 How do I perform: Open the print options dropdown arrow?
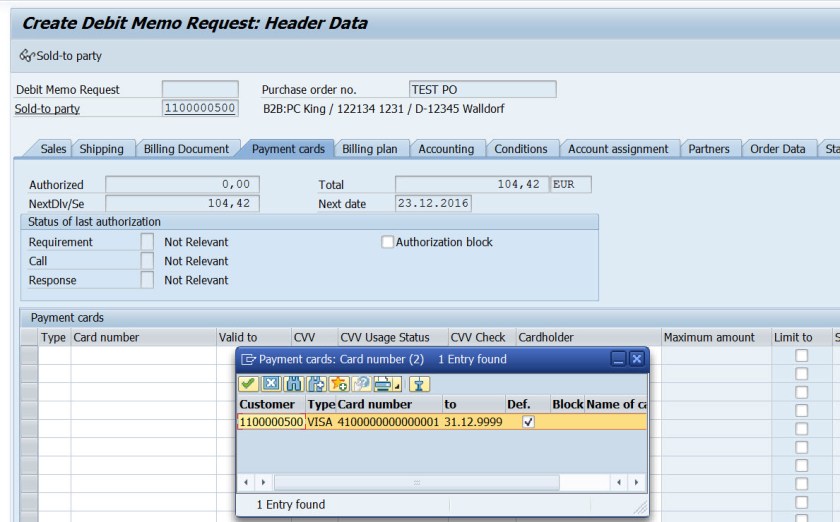coord(397,385)
